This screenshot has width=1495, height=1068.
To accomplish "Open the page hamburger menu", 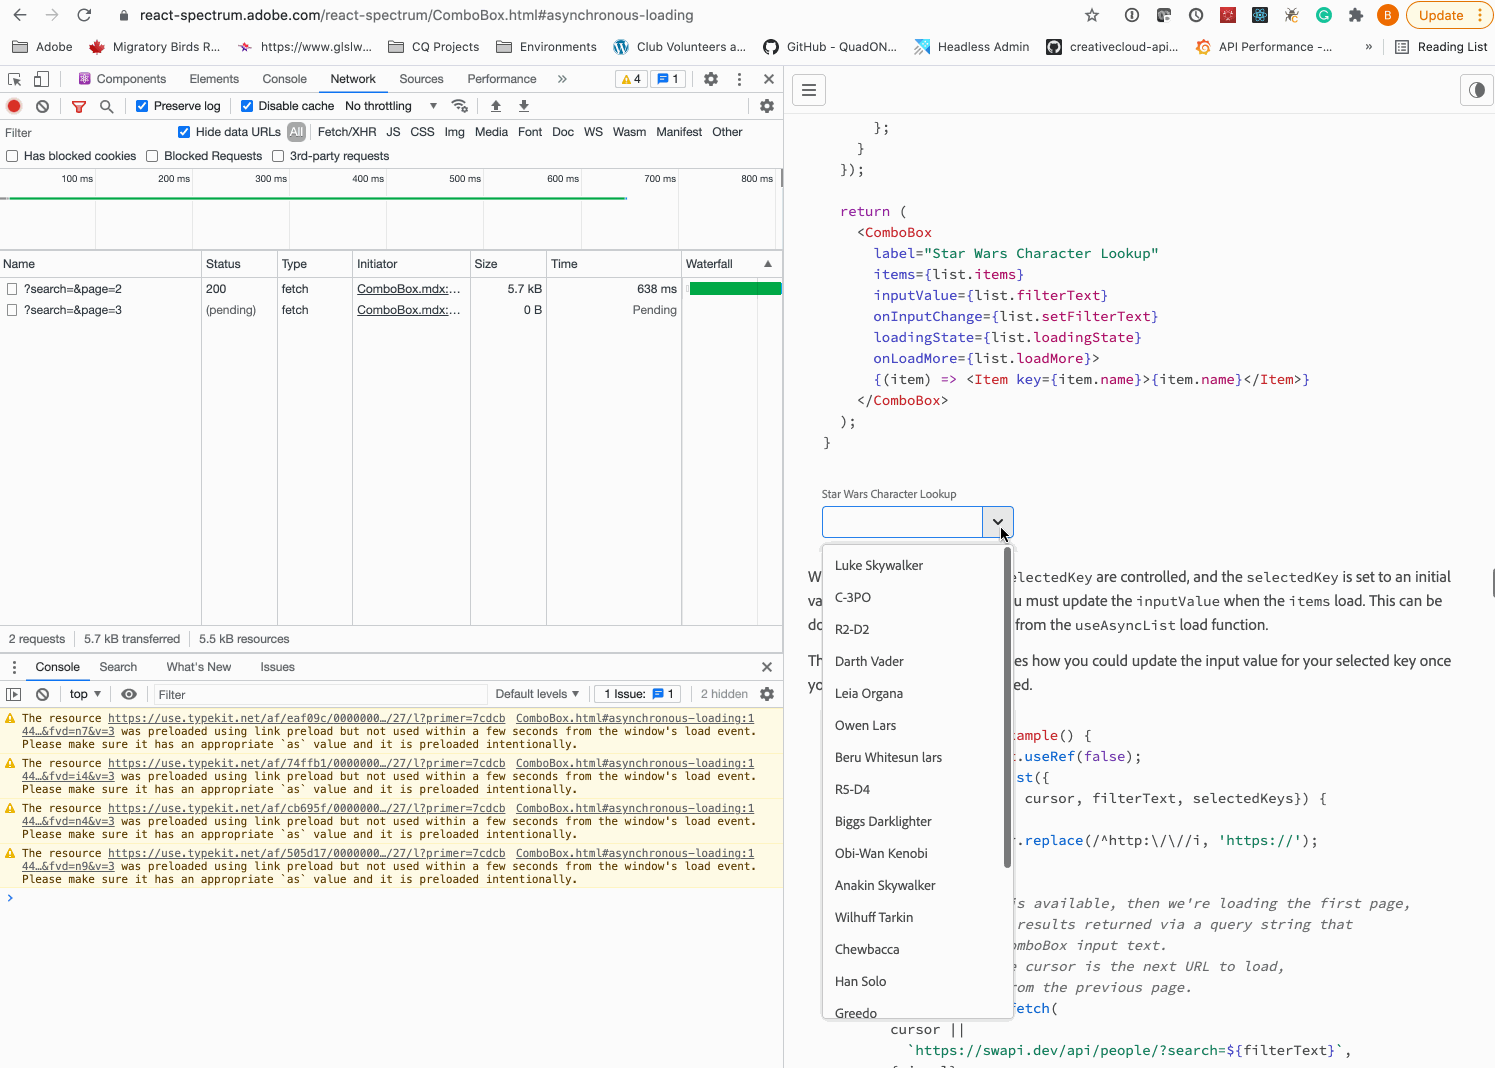I will coord(808,90).
